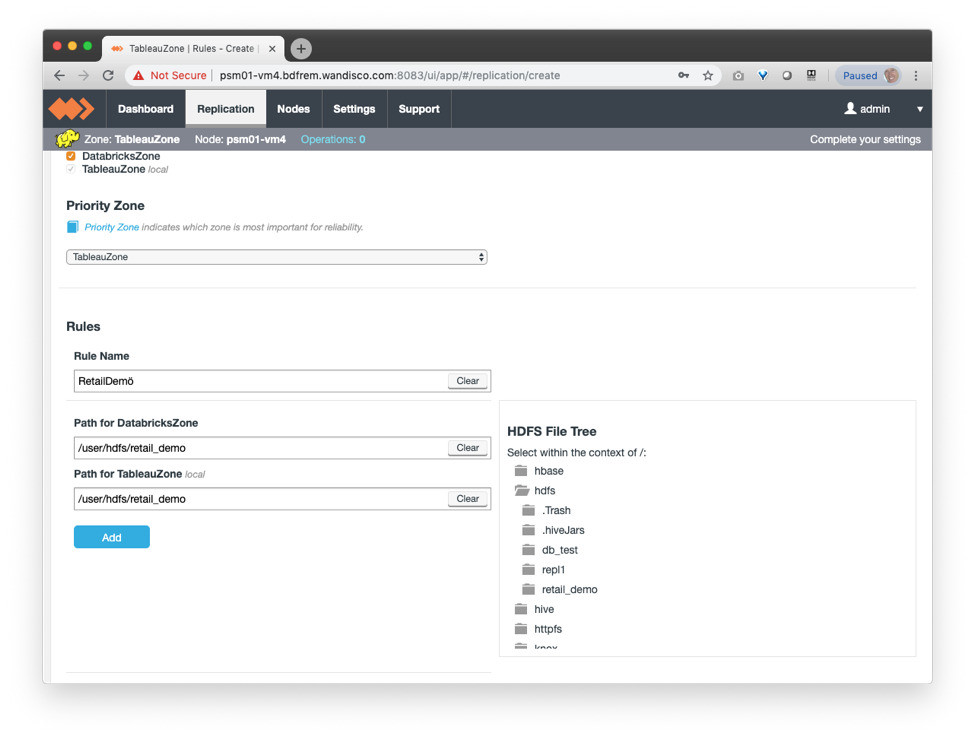Screen dimensions: 974x739
Task: Clear the Rule Name field
Action: [467, 381]
